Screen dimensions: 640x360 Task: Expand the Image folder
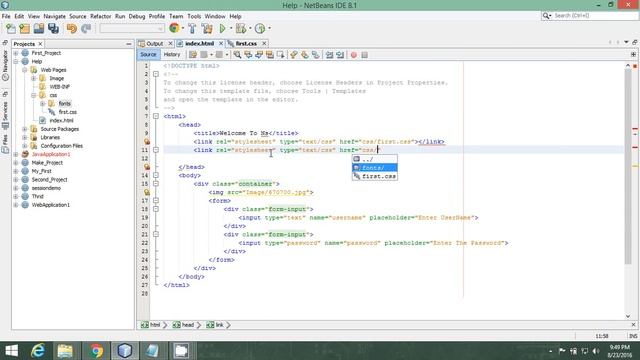tap(33, 78)
